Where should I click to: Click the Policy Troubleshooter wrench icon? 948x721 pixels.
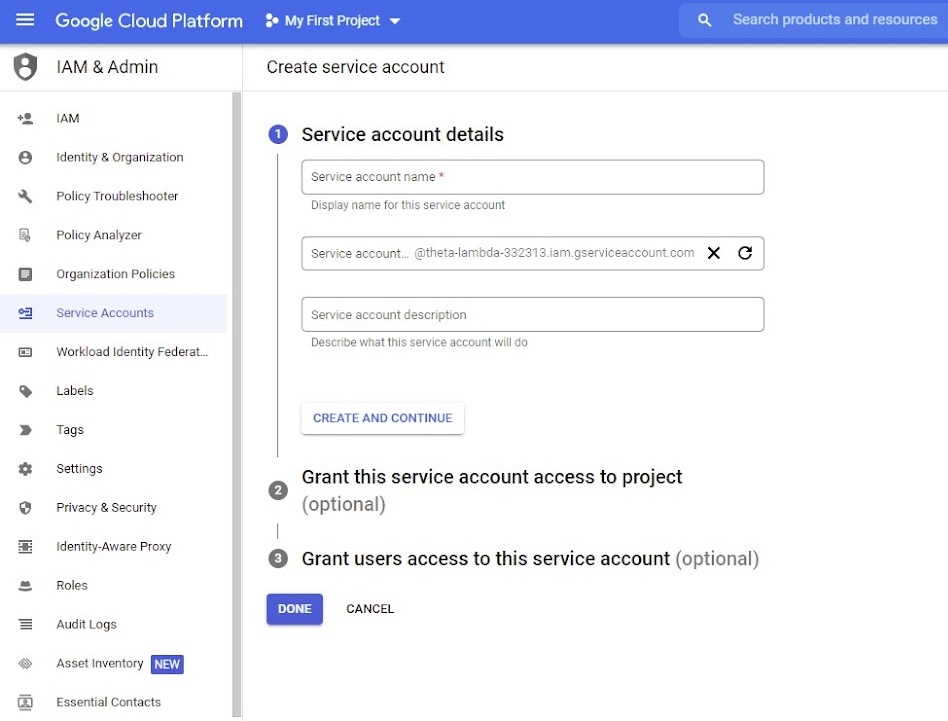click(25, 196)
